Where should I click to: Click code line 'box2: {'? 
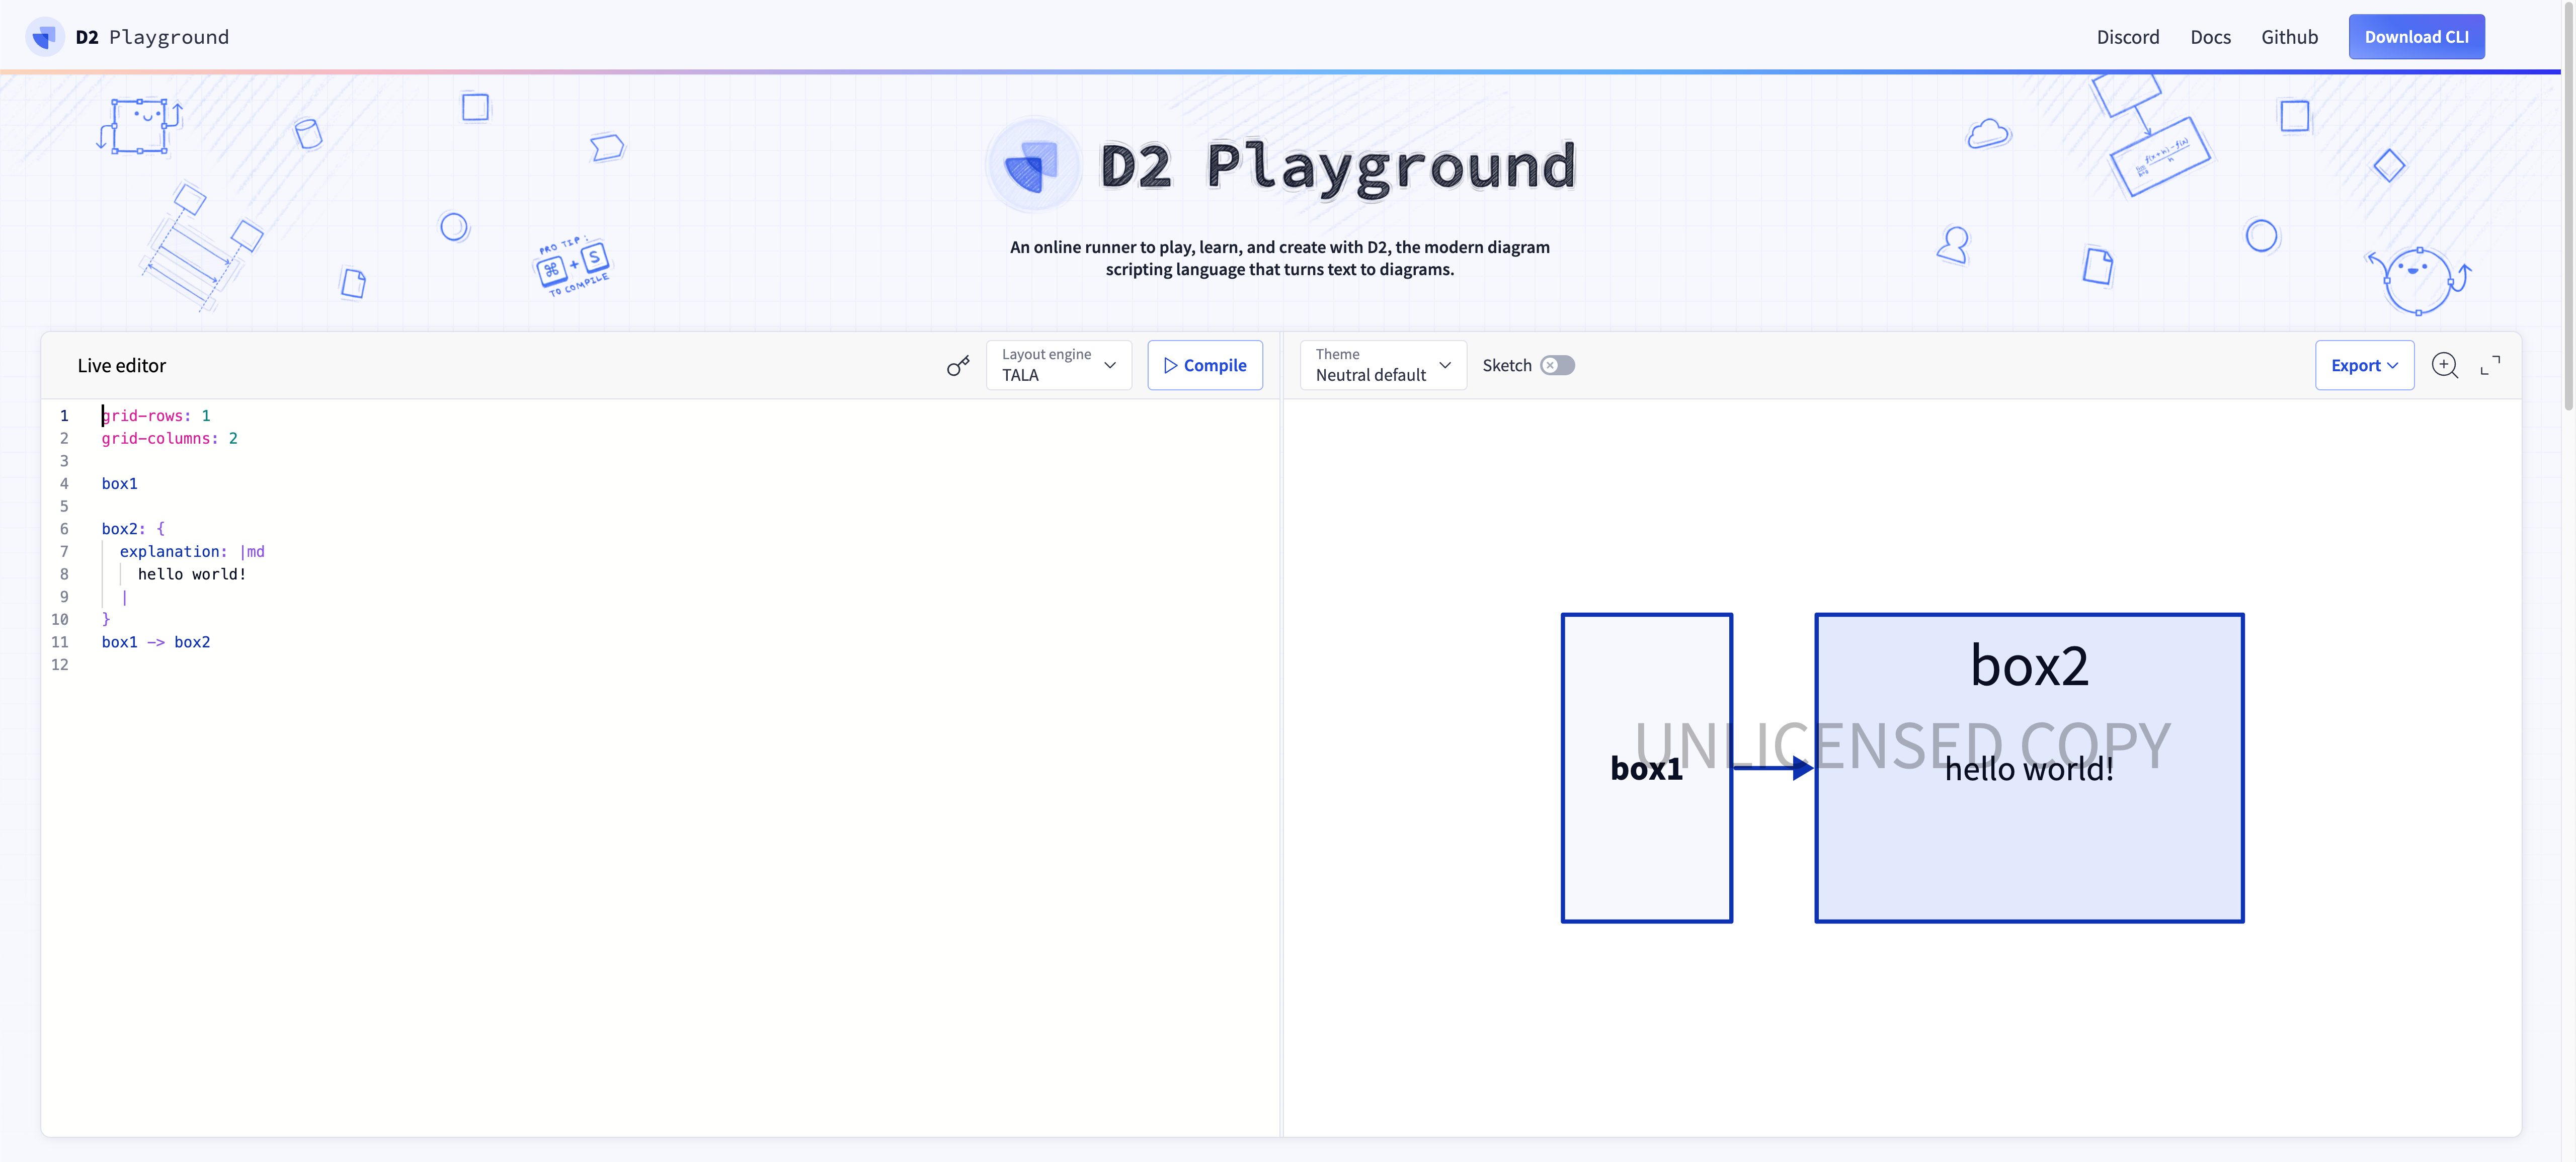[133, 529]
